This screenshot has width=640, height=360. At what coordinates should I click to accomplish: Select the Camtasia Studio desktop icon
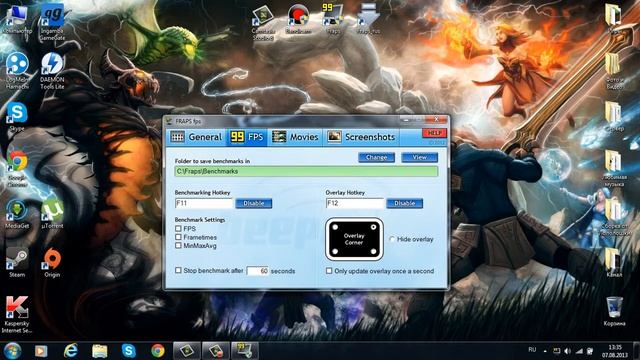coord(263,22)
